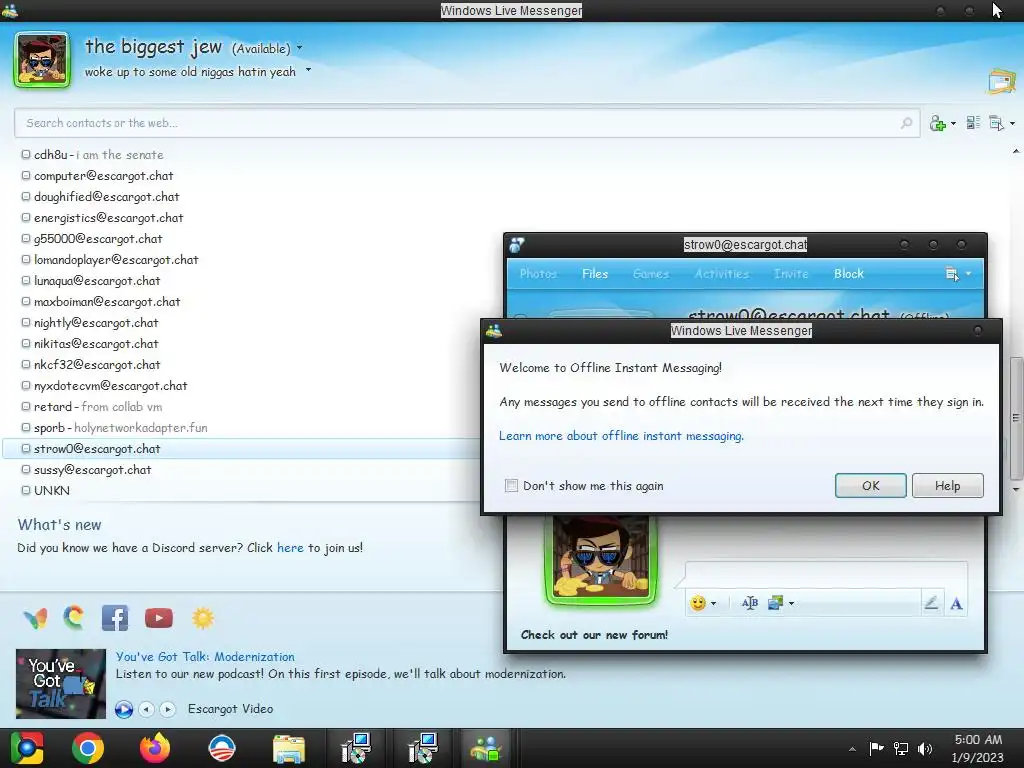This screenshot has width=1024, height=768.
Task: Open show menu dropdown in chat window
Action: coord(968,274)
